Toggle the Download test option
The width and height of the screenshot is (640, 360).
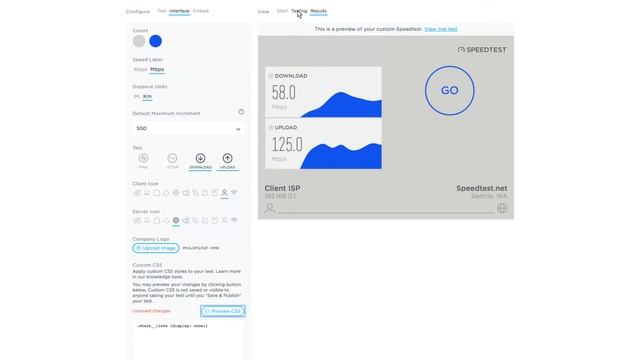point(200,161)
